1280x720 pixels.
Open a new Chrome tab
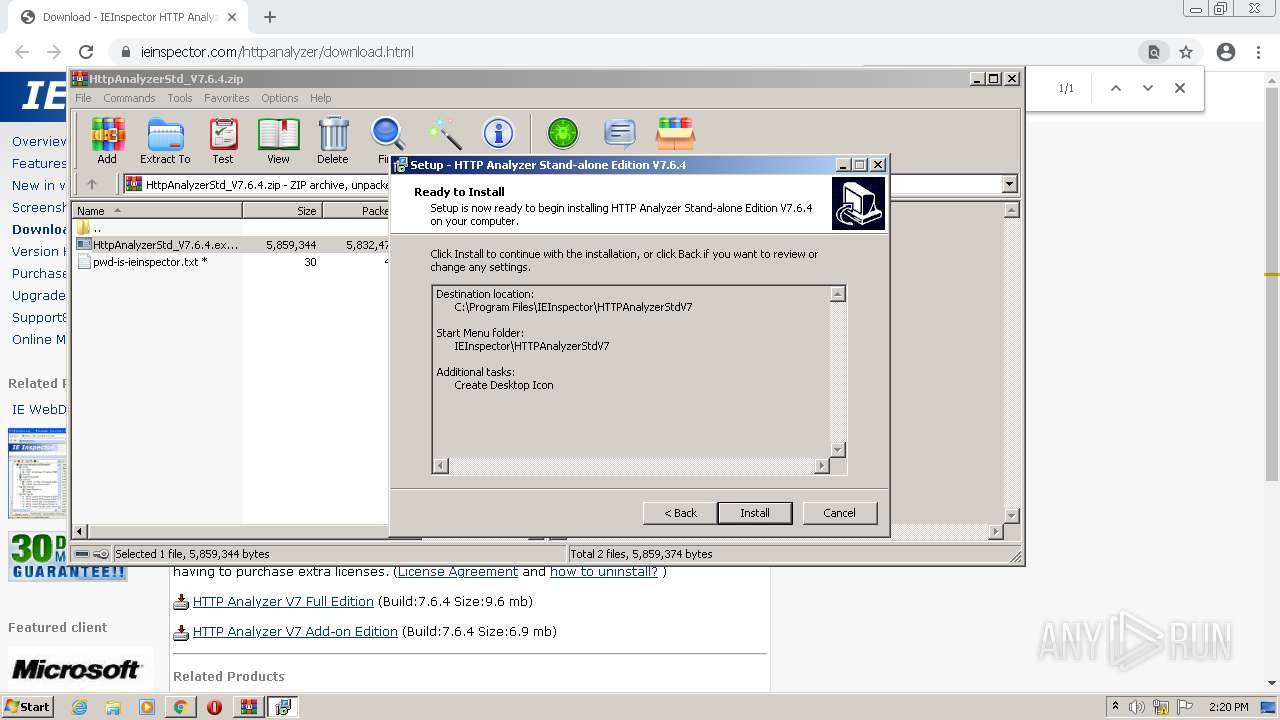click(270, 17)
